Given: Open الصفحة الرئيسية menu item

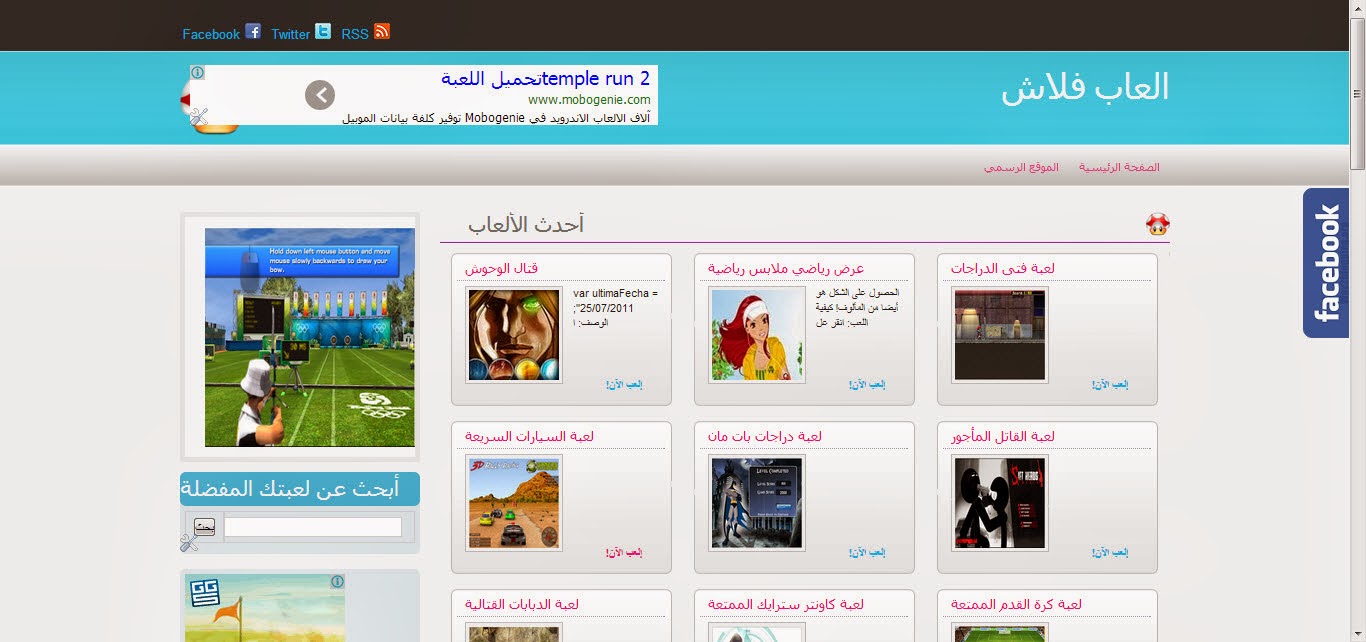Looking at the screenshot, I should pos(1119,167).
